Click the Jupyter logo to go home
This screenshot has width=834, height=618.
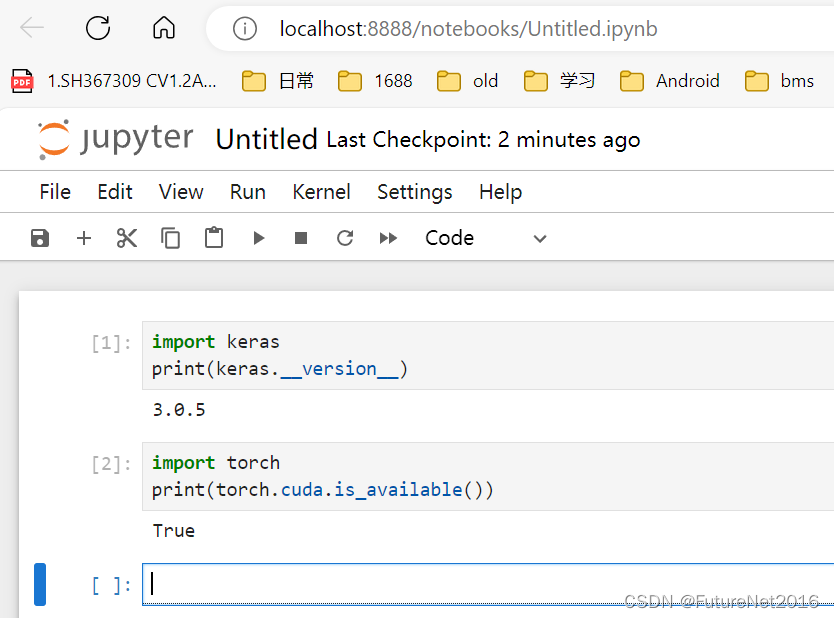(115, 139)
